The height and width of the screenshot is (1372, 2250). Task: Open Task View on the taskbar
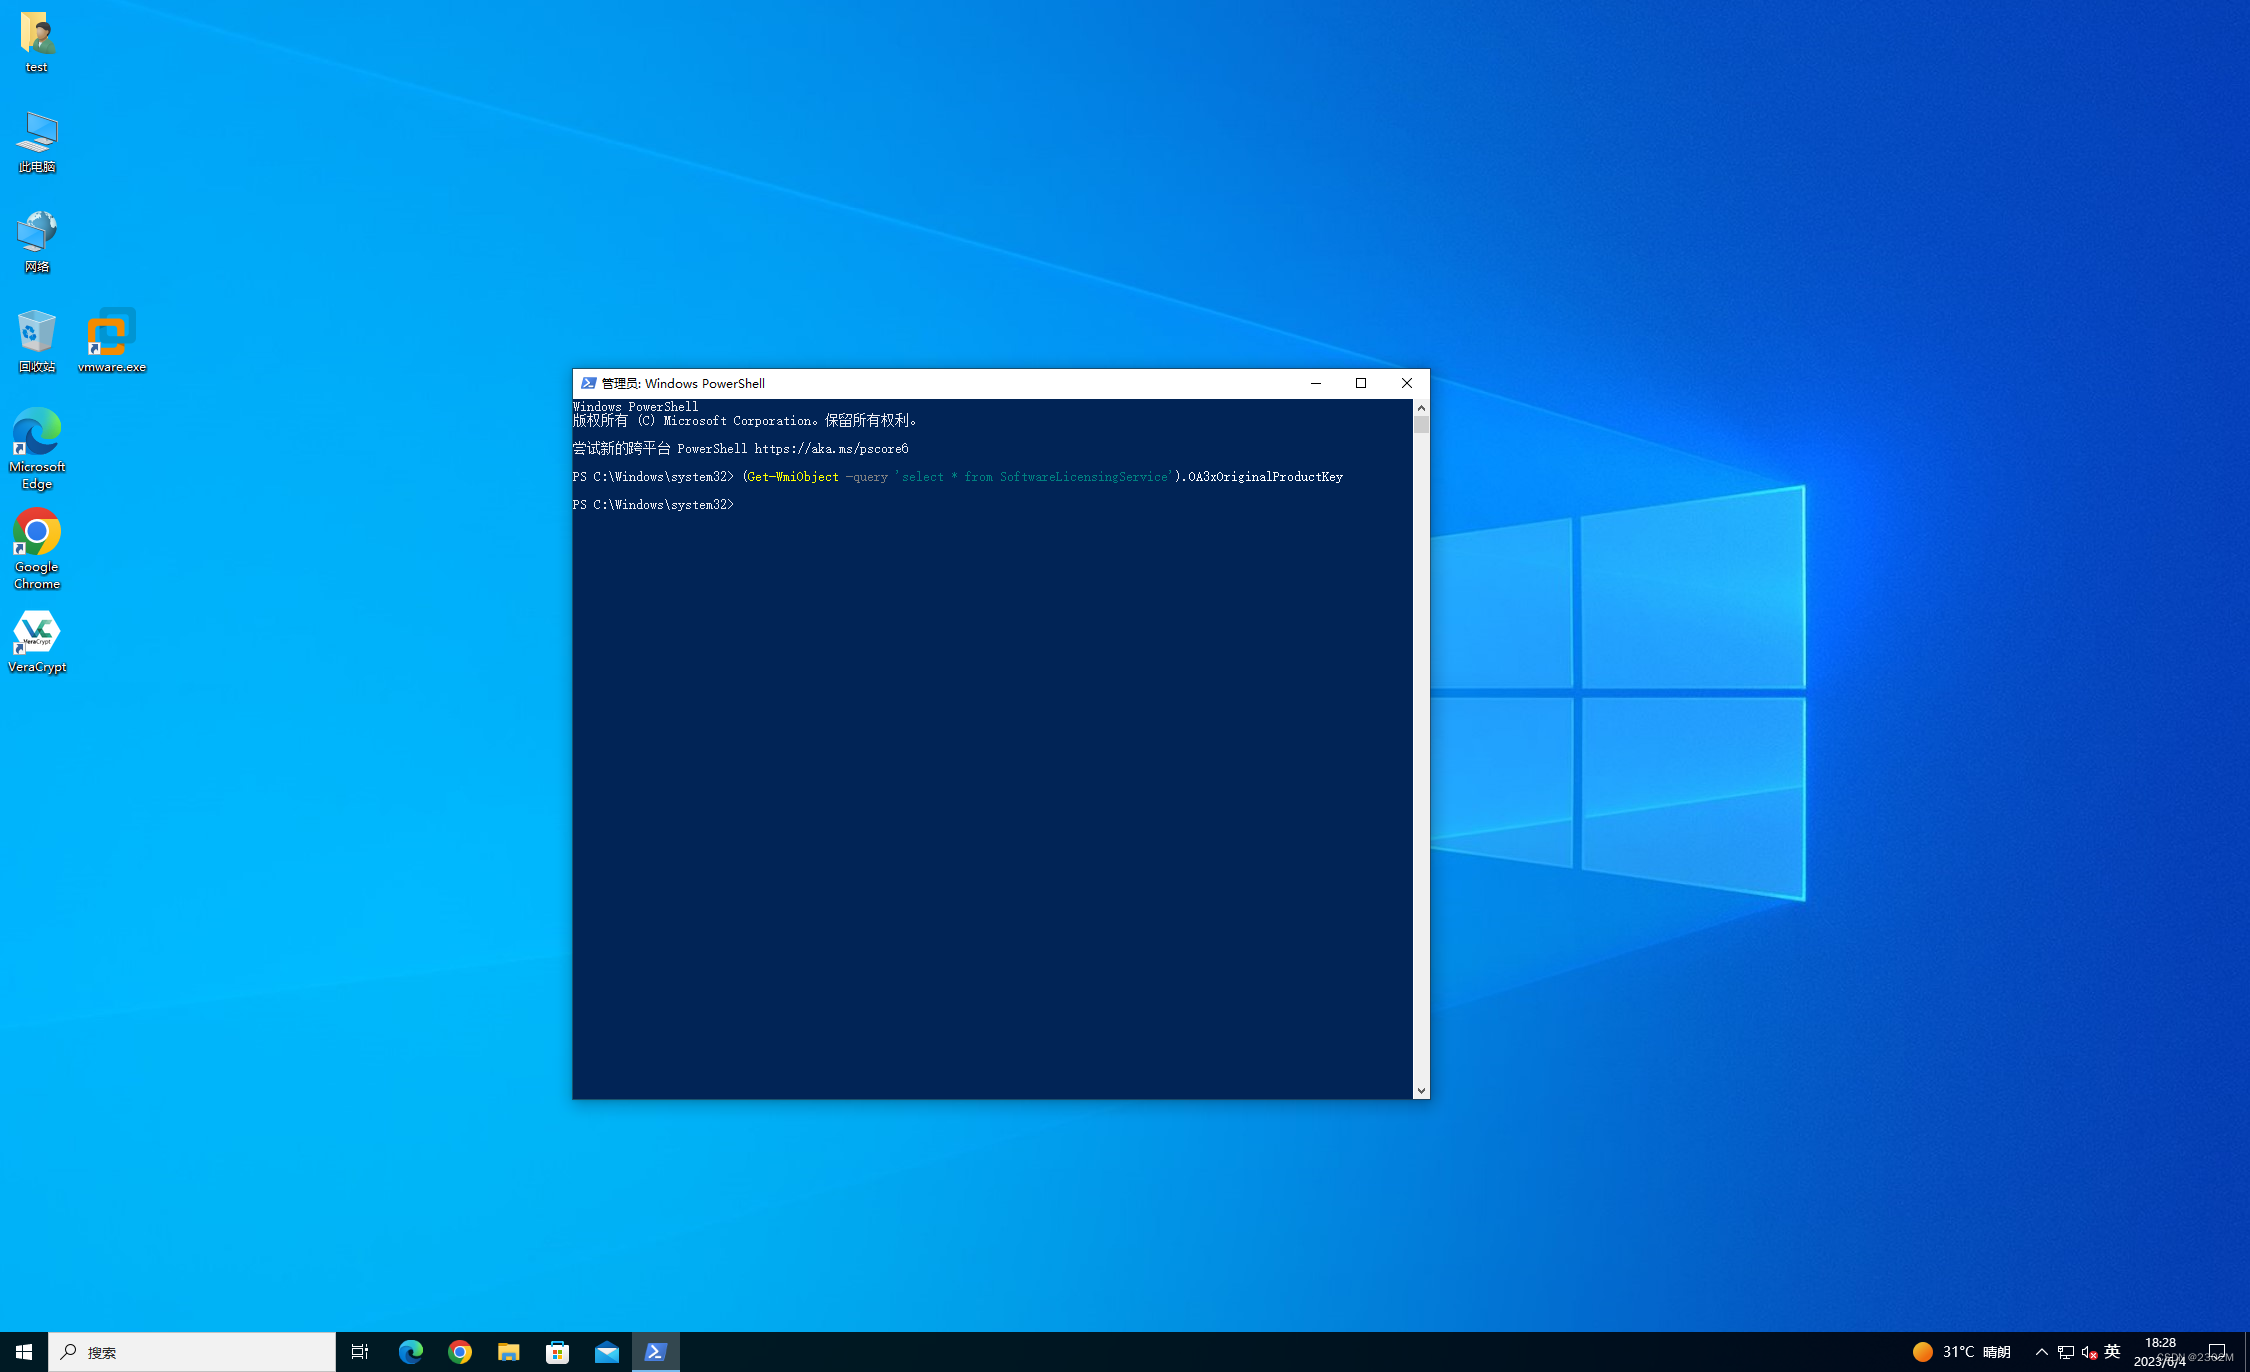click(360, 1352)
